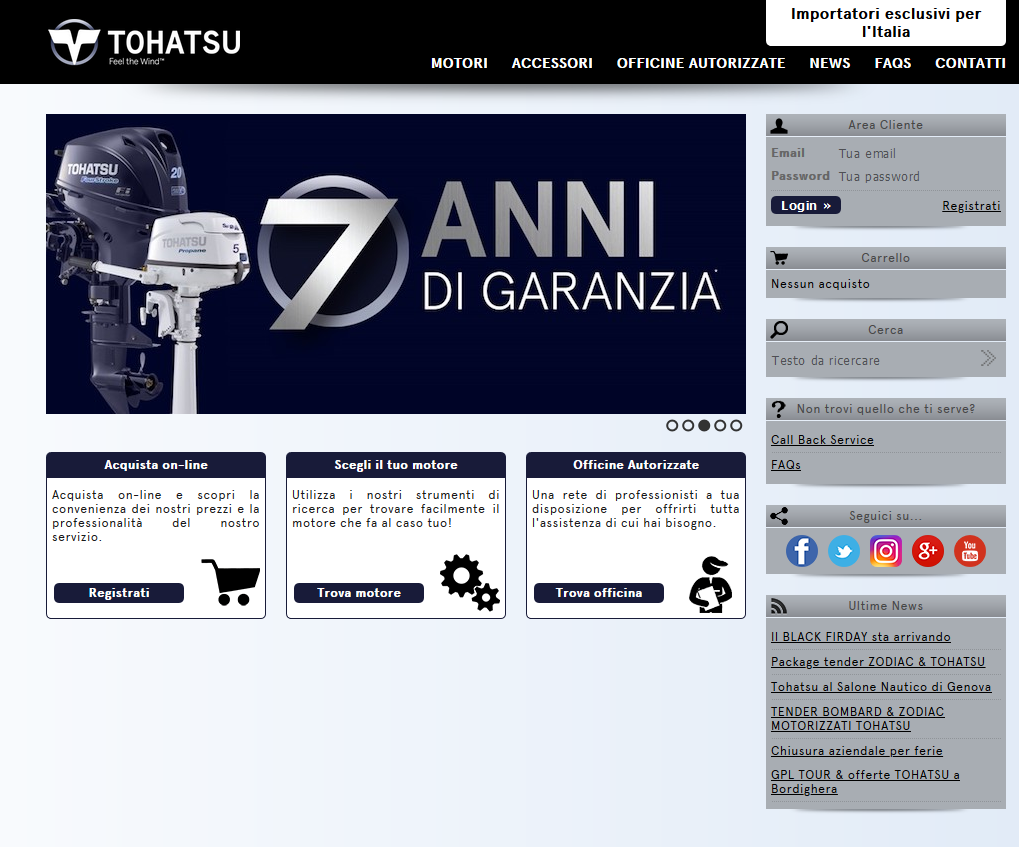Open Tohatsu's Facebook page icon
The width and height of the screenshot is (1019, 847).
click(x=802, y=551)
